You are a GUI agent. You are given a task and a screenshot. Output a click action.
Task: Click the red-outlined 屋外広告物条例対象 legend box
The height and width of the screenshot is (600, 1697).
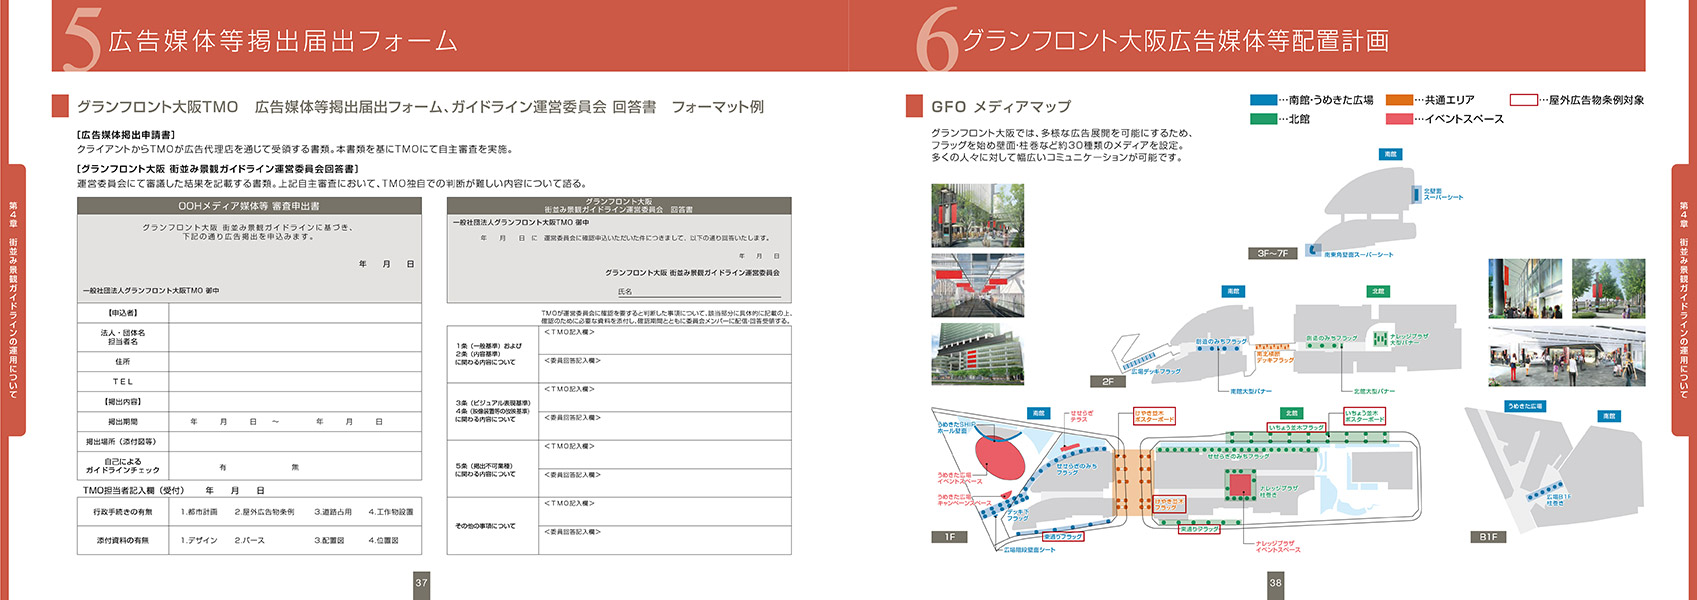click(1523, 100)
